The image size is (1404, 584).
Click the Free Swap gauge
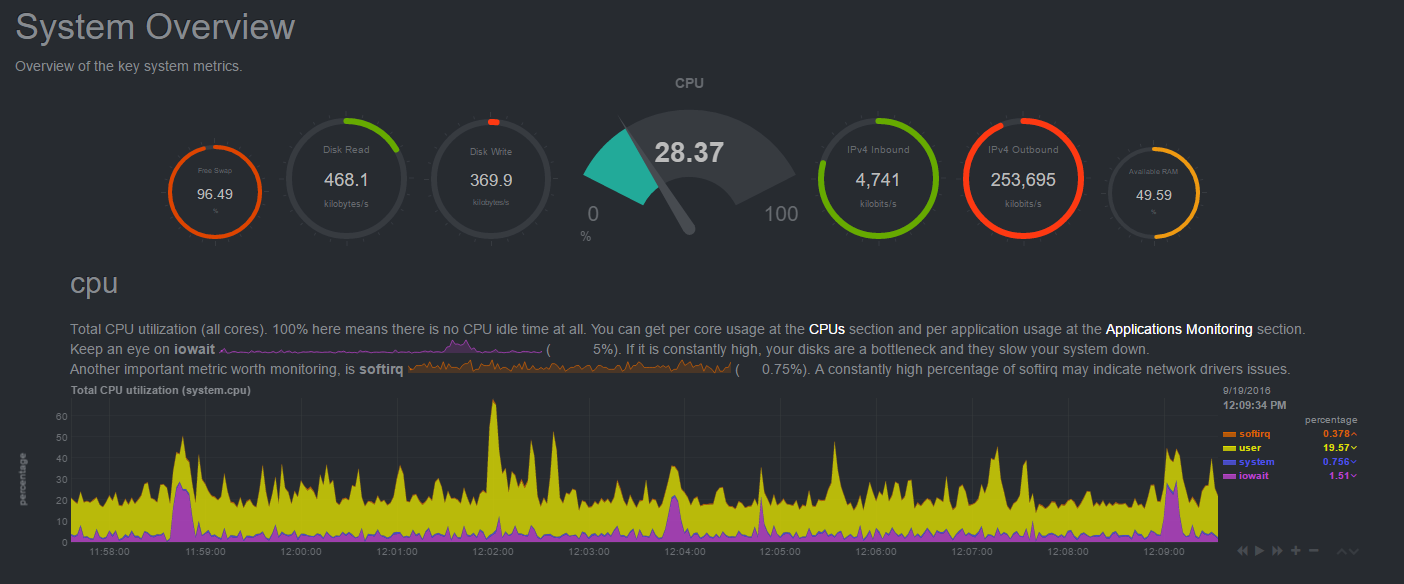click(215, 192)
